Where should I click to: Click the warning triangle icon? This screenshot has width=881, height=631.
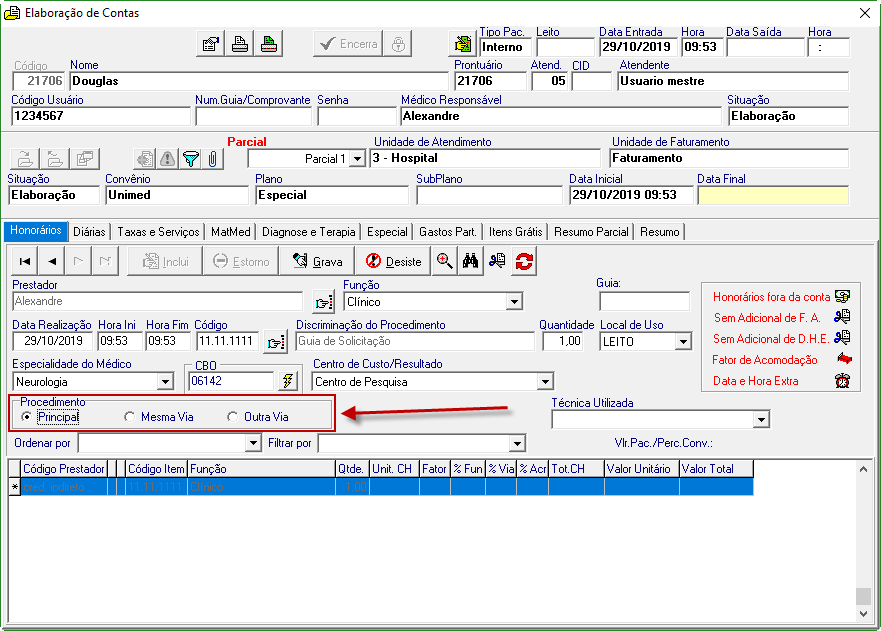click(167, 159)
